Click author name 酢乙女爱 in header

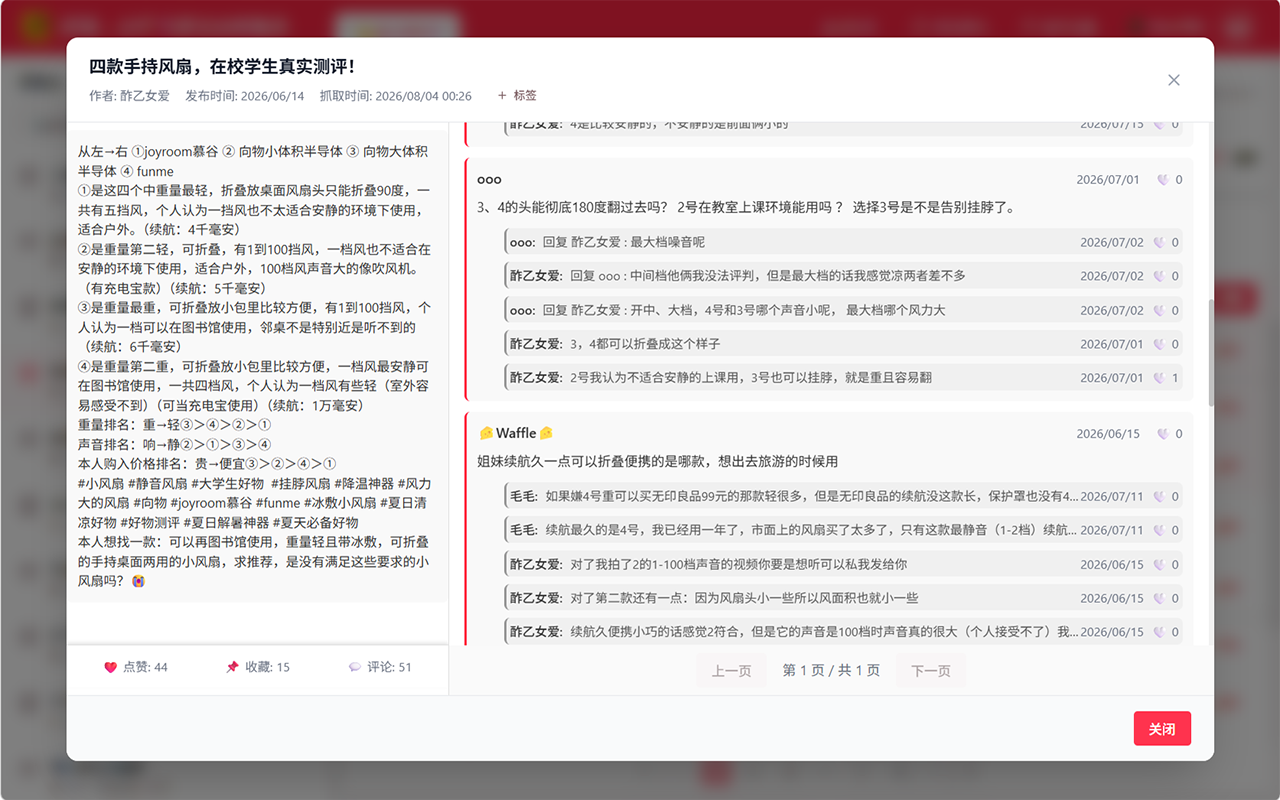click(x=145, y=96)
